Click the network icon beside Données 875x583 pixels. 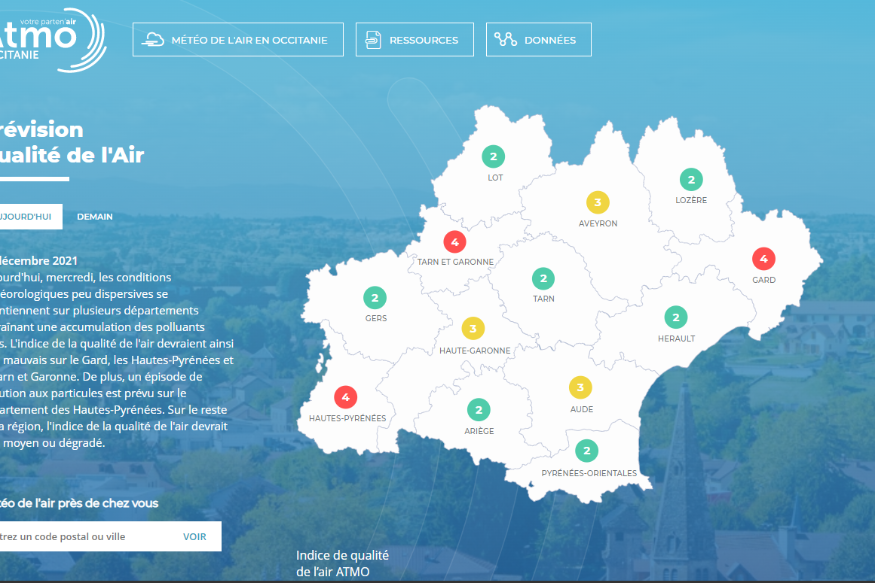click(506, 40)
